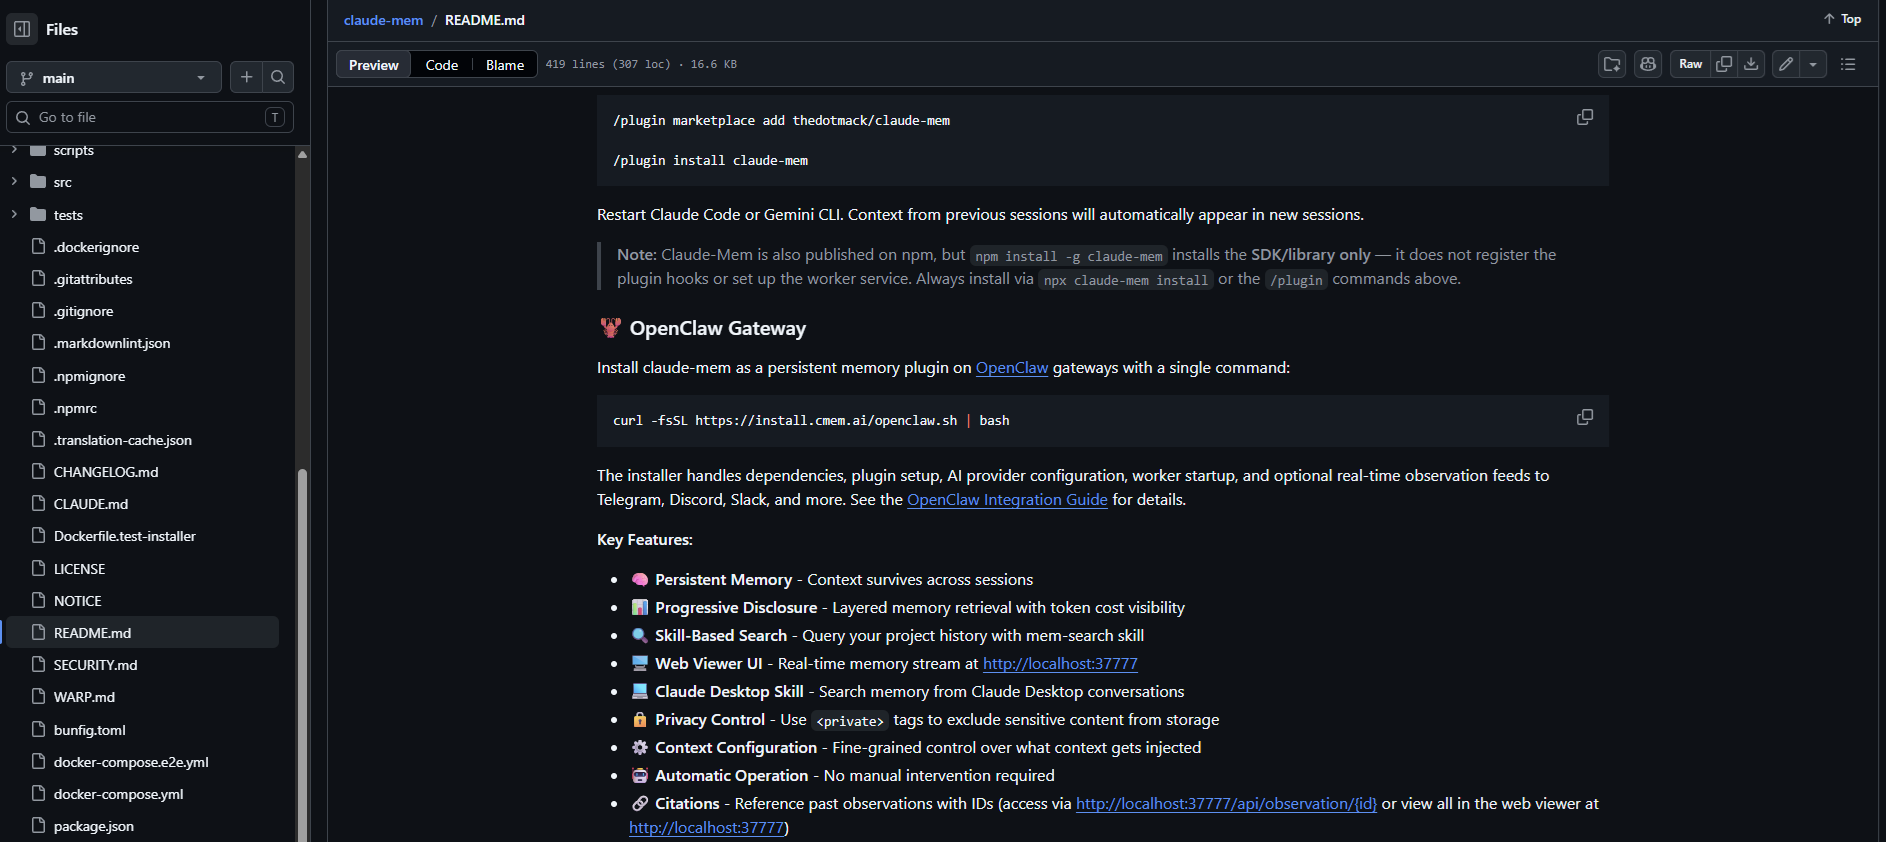Open the NOTICE file

78,601
